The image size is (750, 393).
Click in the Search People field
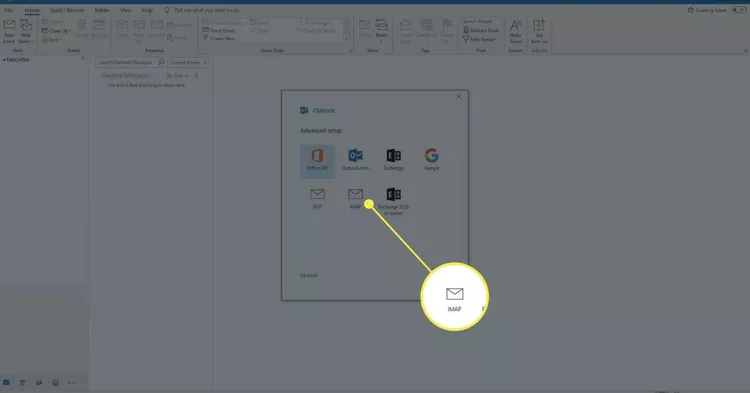point(481,22)
